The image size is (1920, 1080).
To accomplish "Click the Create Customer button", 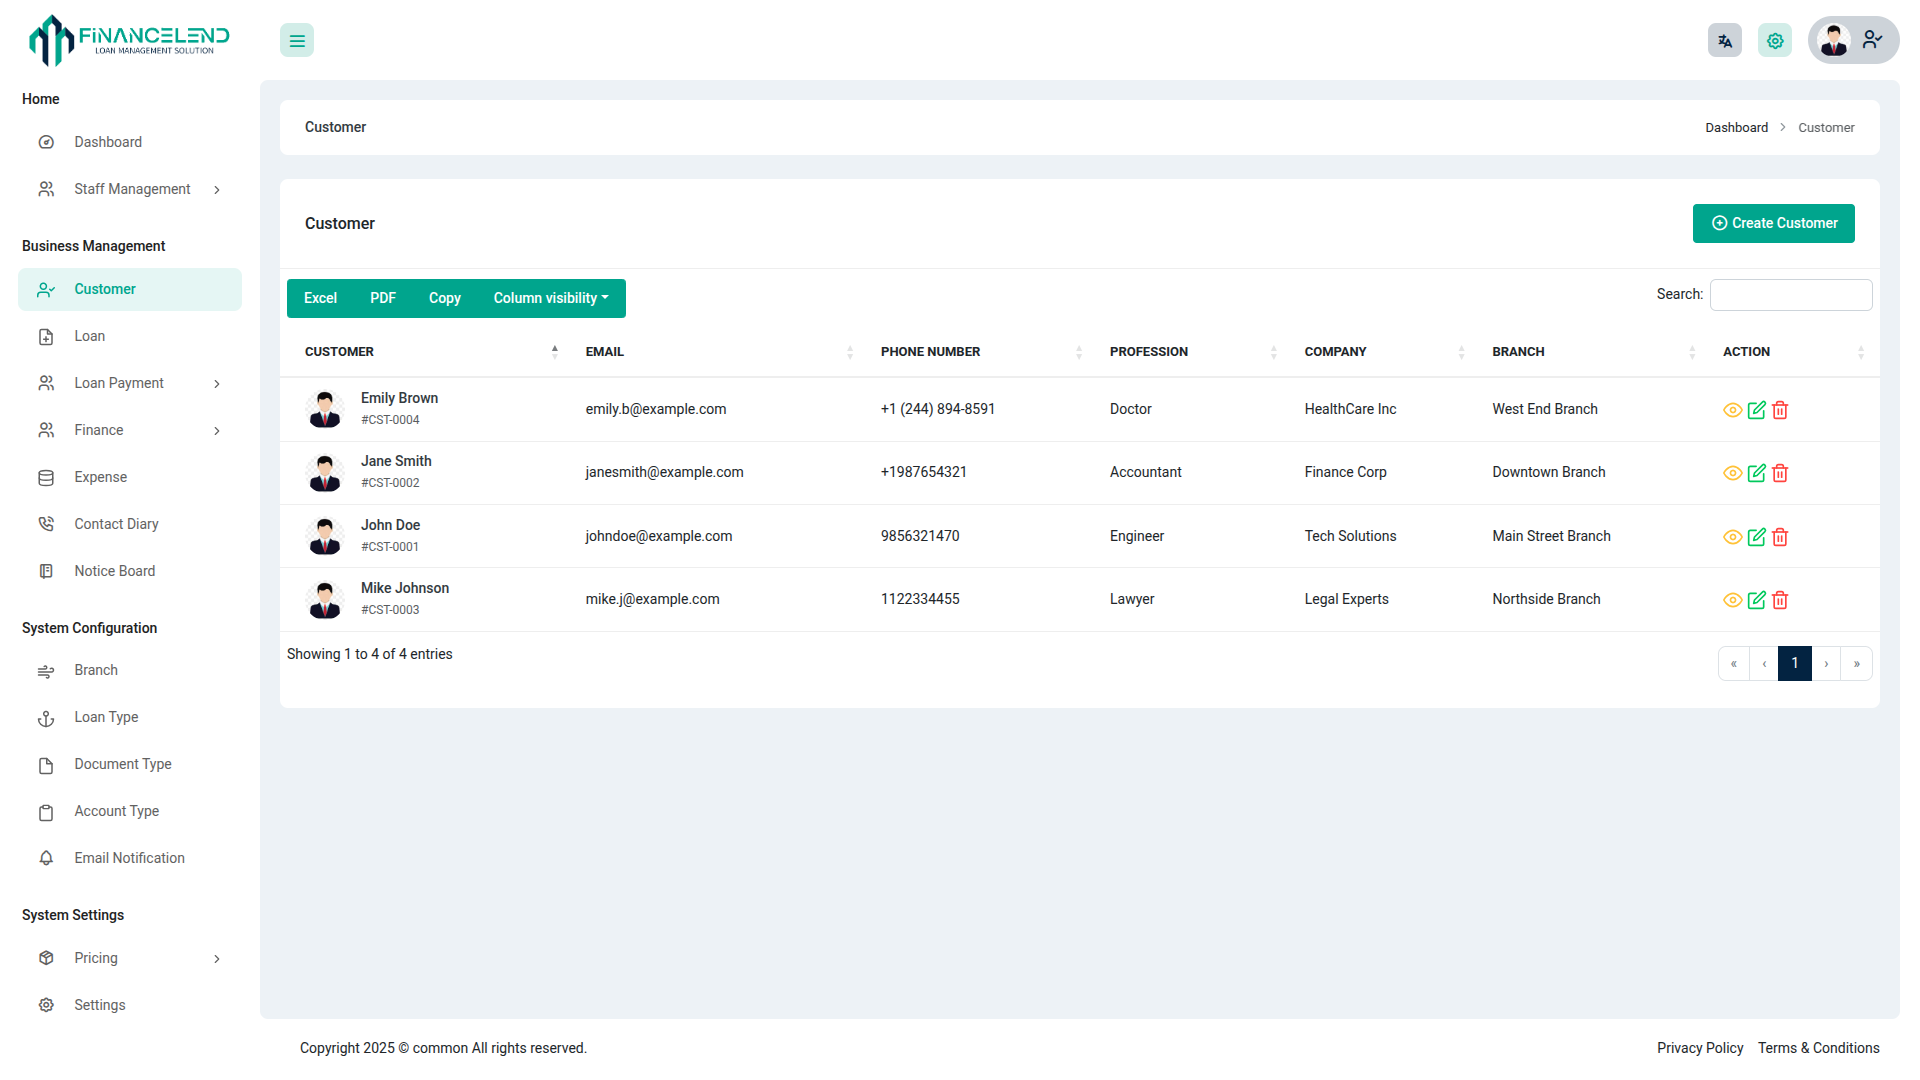I will point(1773,223).
